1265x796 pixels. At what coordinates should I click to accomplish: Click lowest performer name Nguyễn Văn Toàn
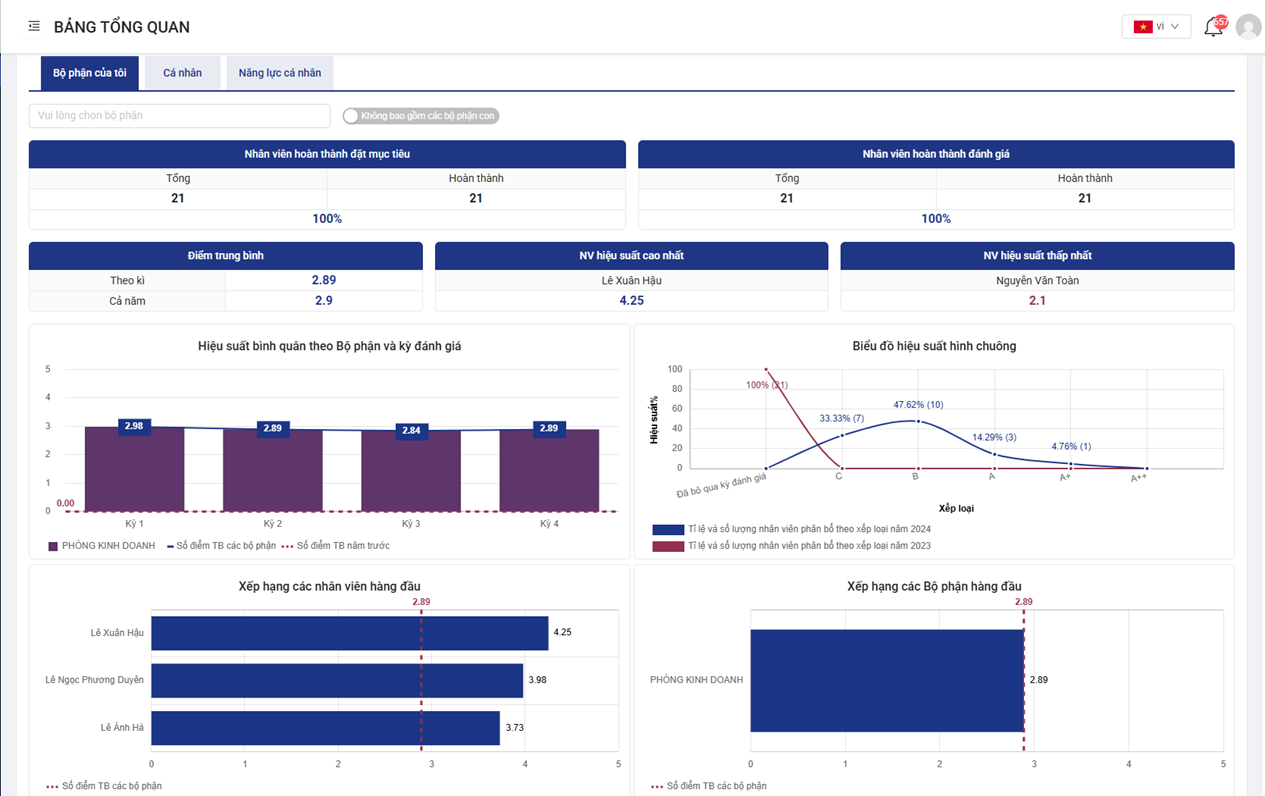(1036, 281)
